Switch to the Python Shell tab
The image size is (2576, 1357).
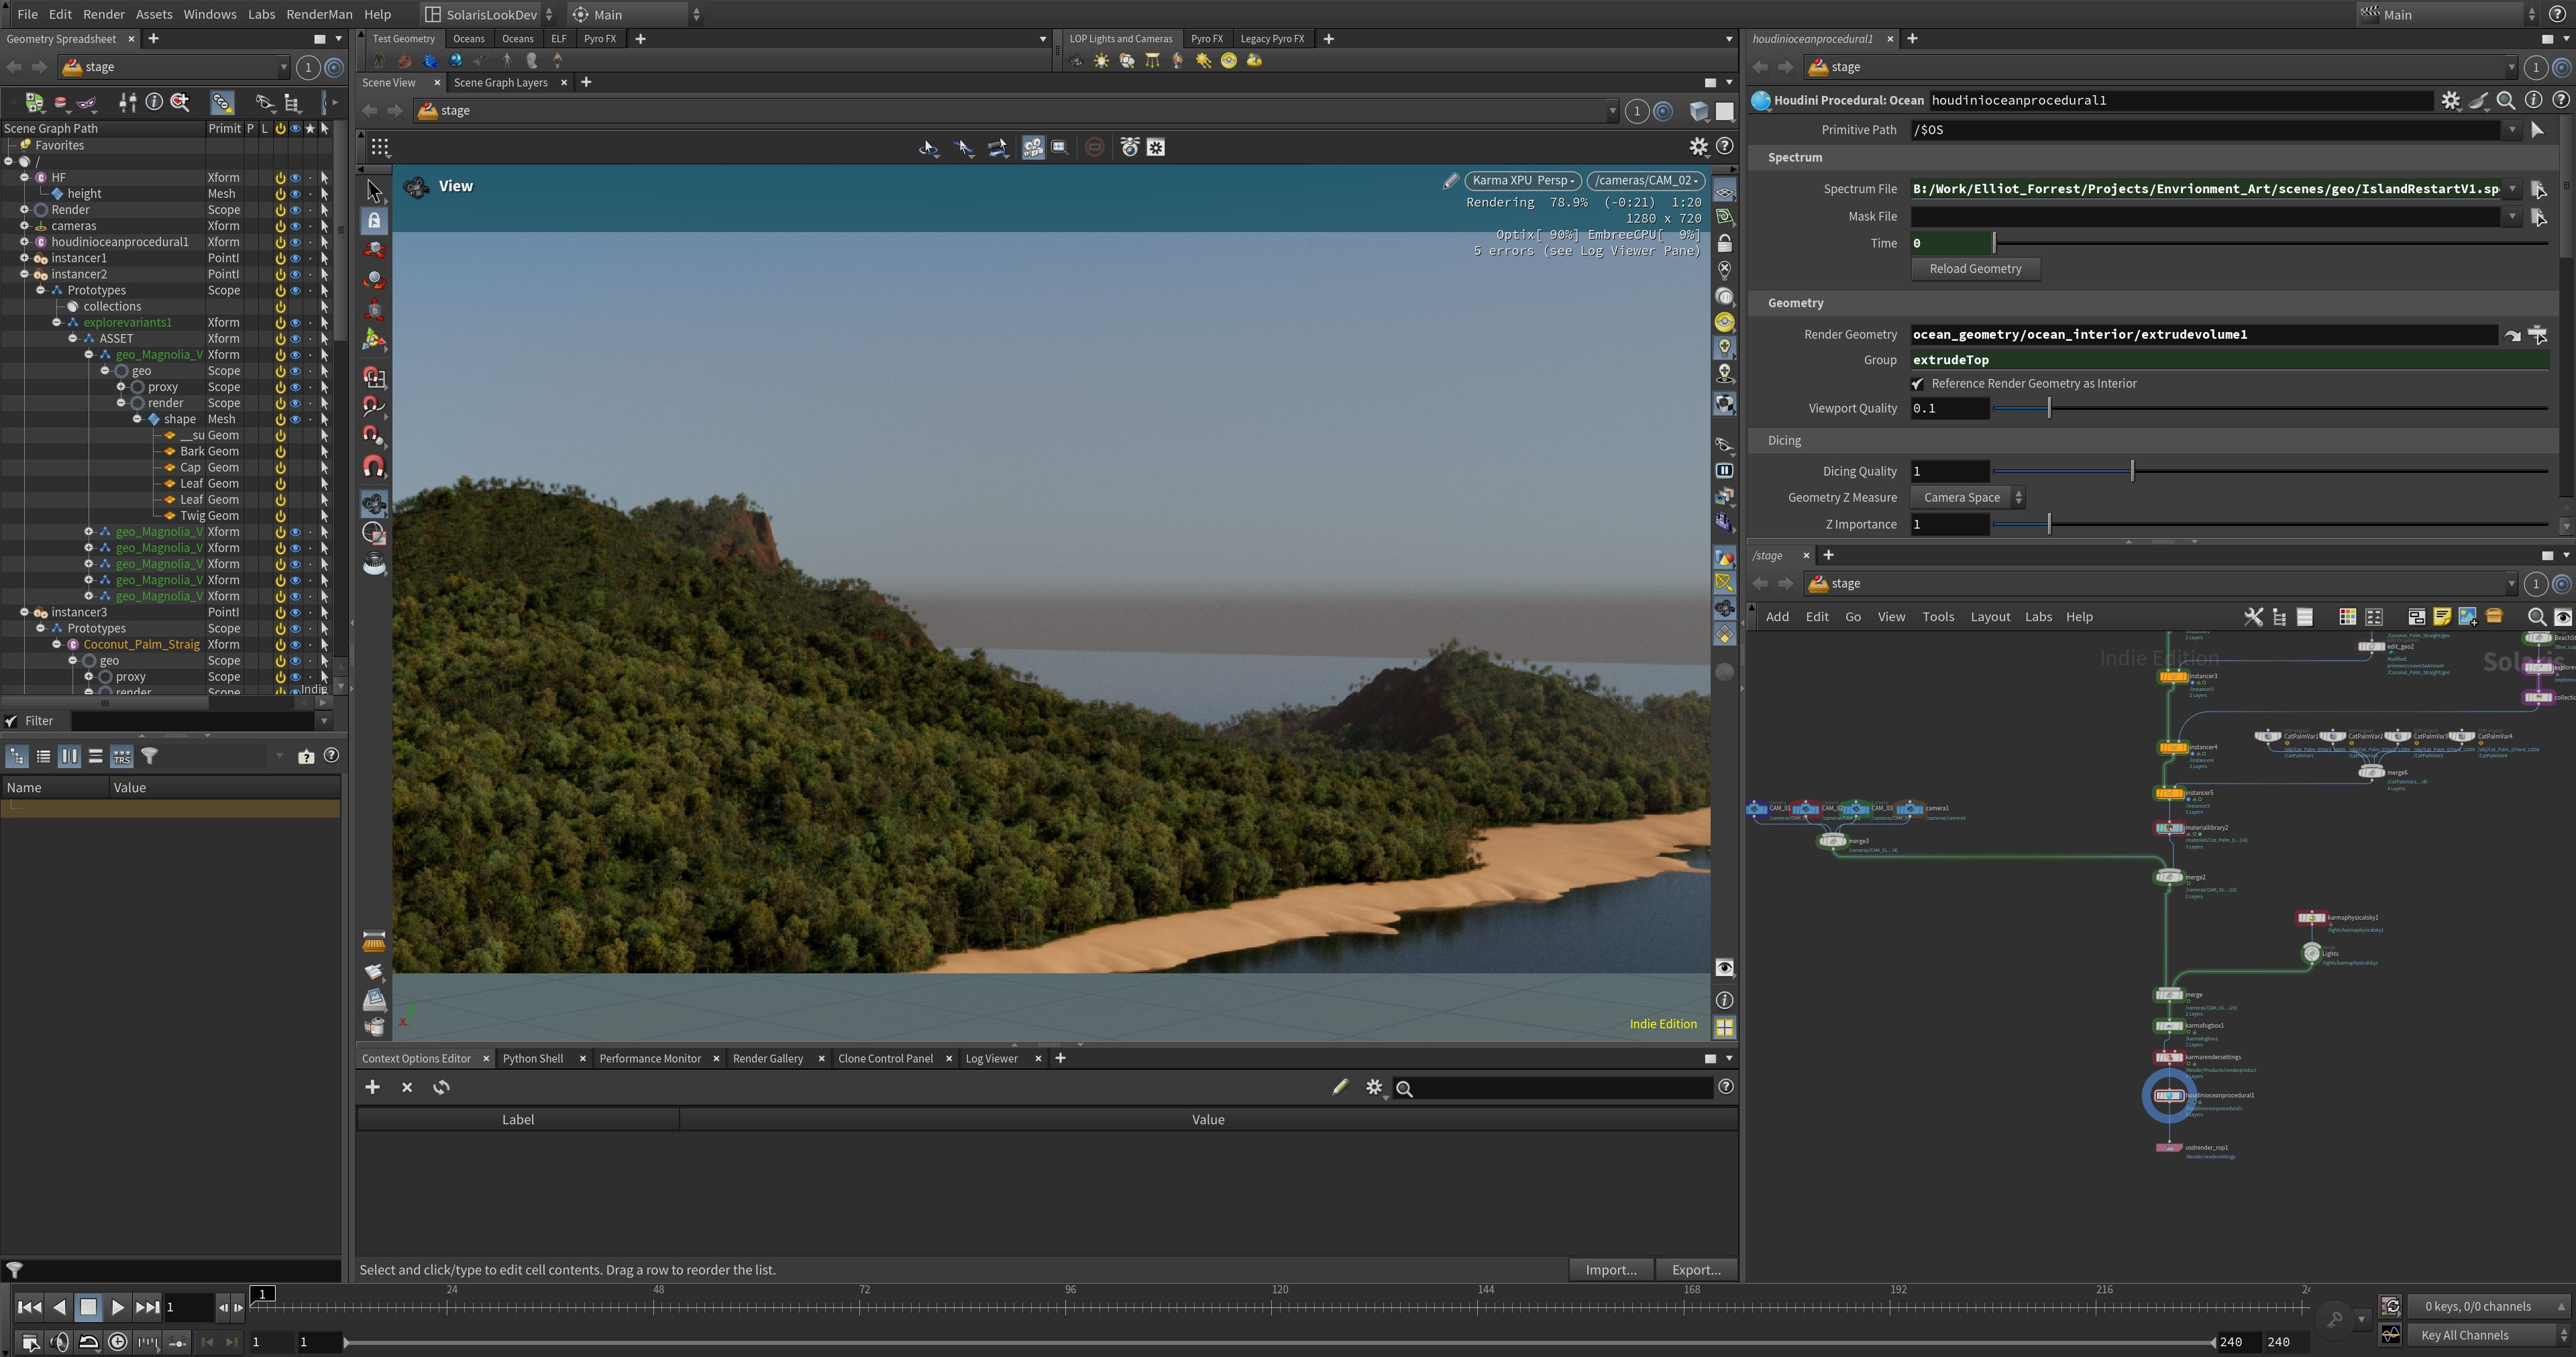pyautogui.click(x=534, y=1058)
